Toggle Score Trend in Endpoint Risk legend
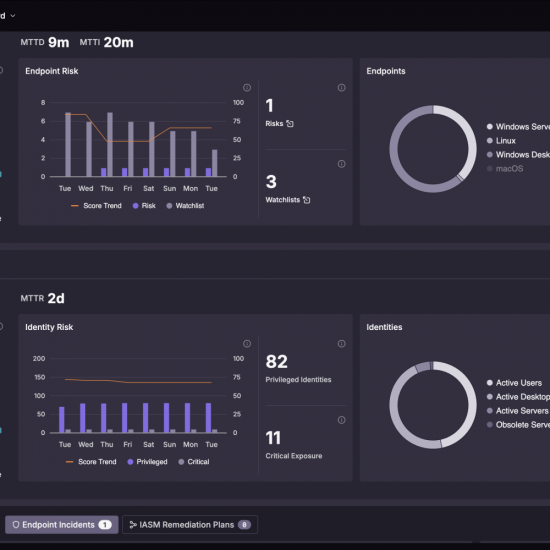Screen dimensions: 550x550 (96, 206)
